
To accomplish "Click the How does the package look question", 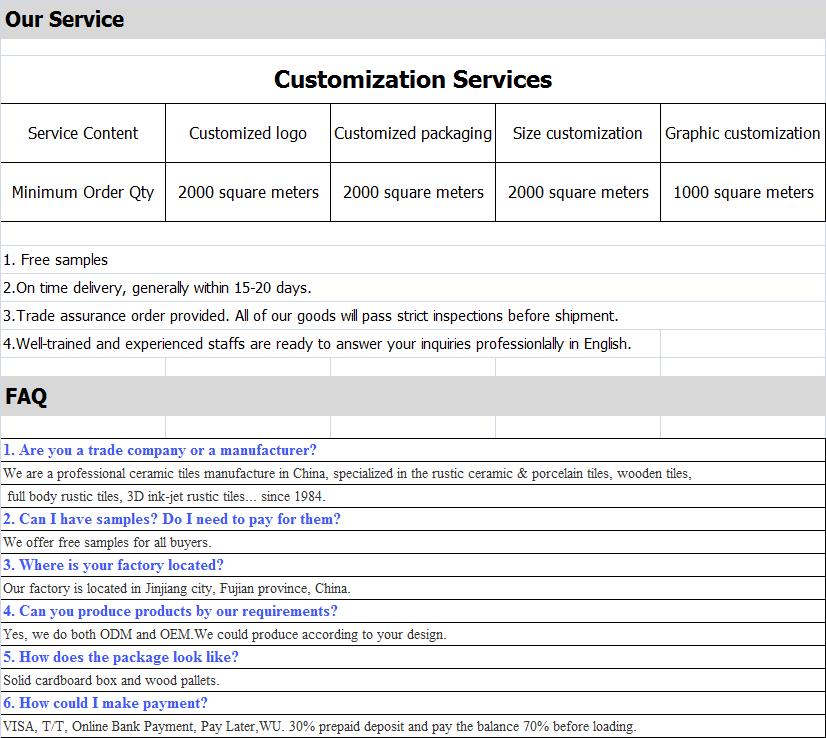I will click(x=121, y=657).
